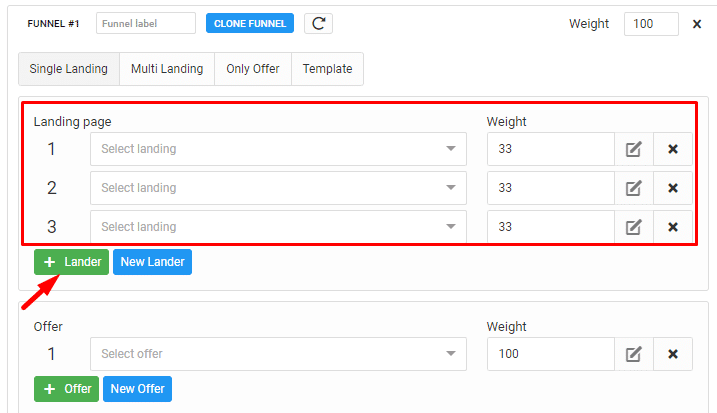This screenshot has width=717, height=413.
Task: Open the Template tab
Action: [327, 69]
